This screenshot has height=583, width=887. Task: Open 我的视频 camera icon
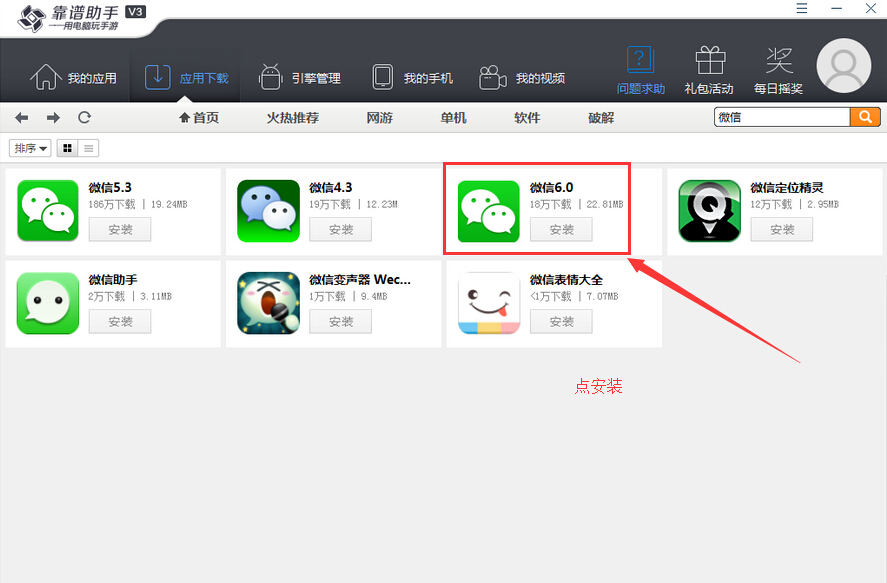click(492, 77)
